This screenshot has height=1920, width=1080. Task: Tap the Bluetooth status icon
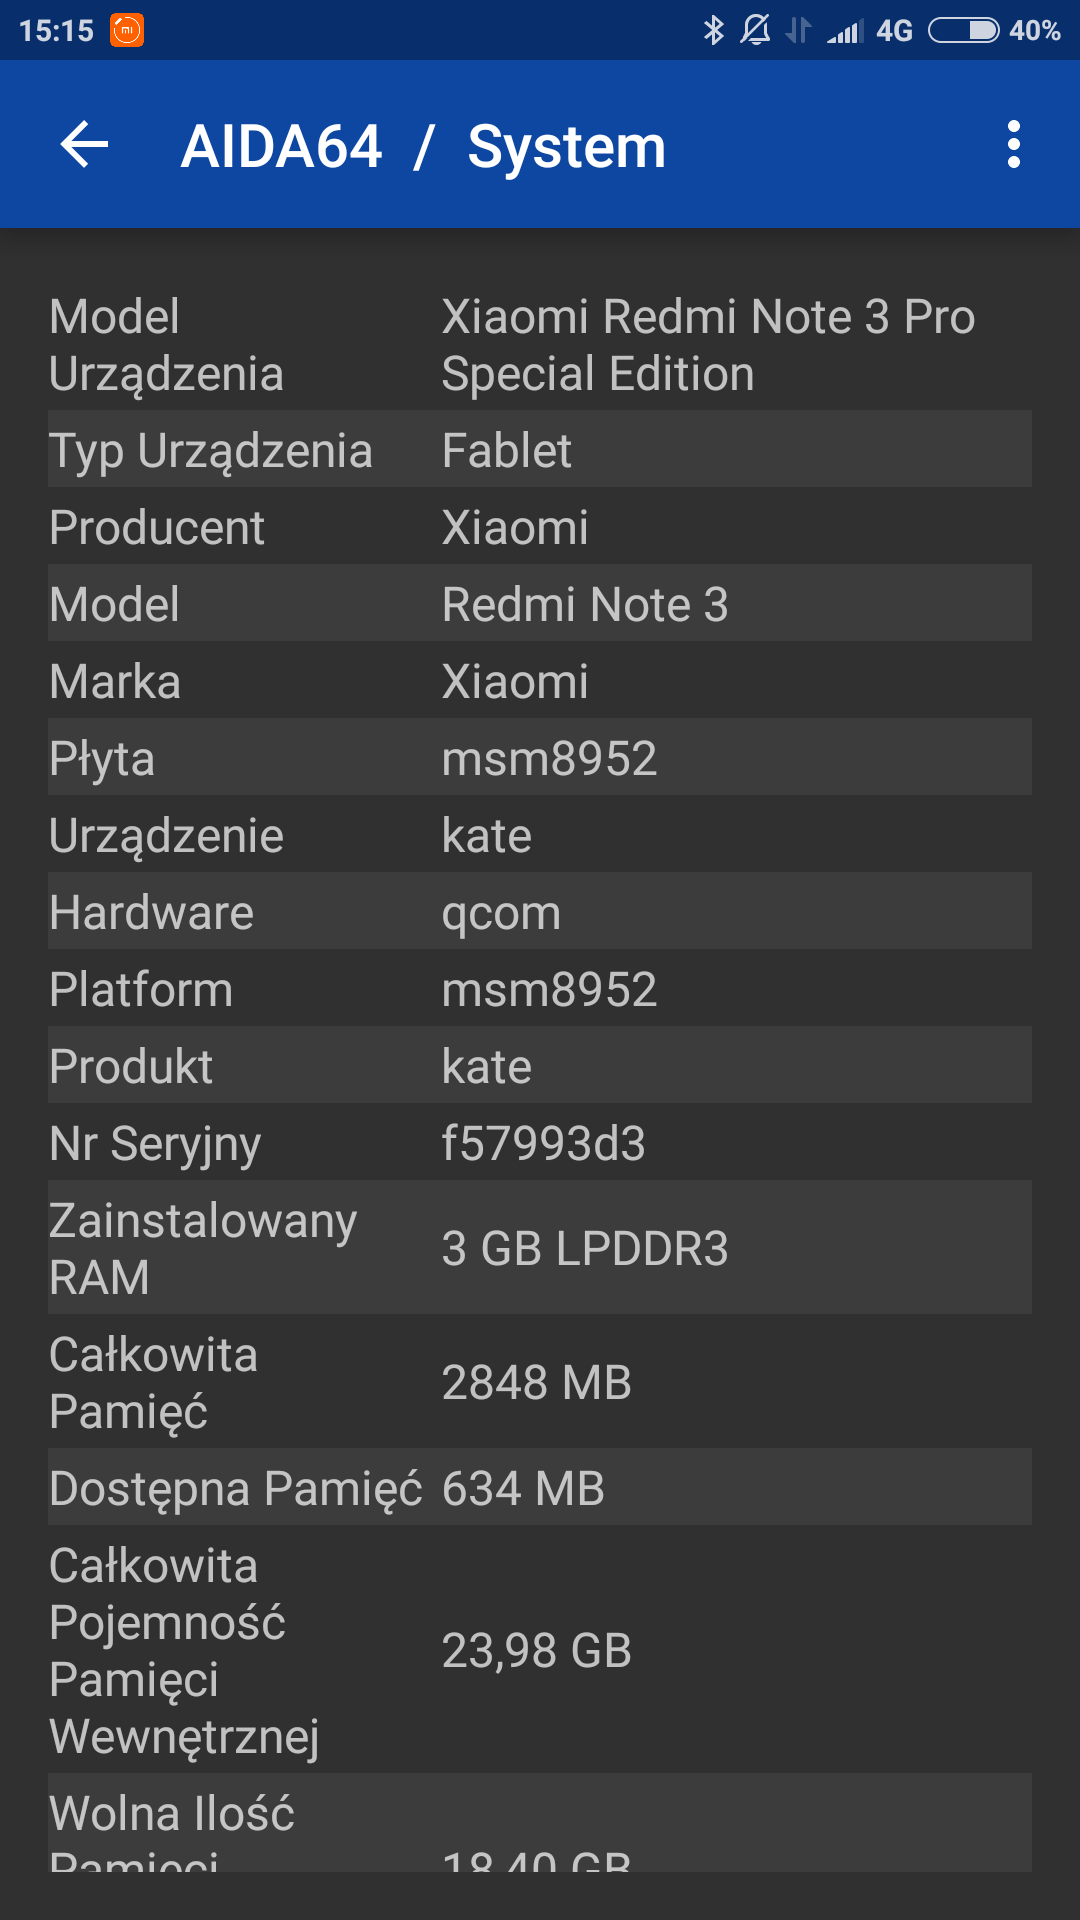tap(713, 30)
